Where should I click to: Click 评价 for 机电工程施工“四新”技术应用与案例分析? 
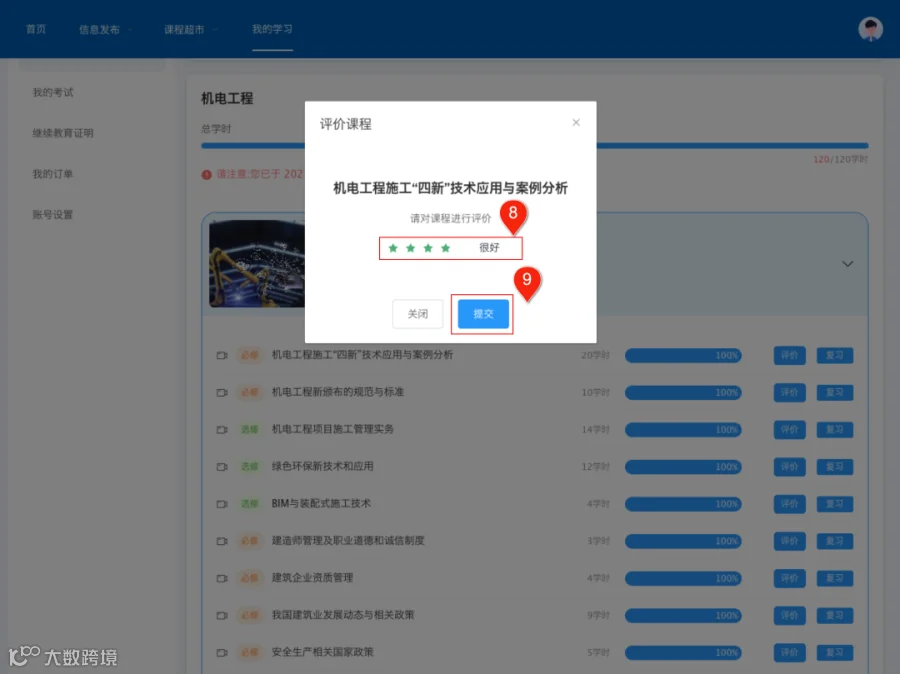(789, 355)
